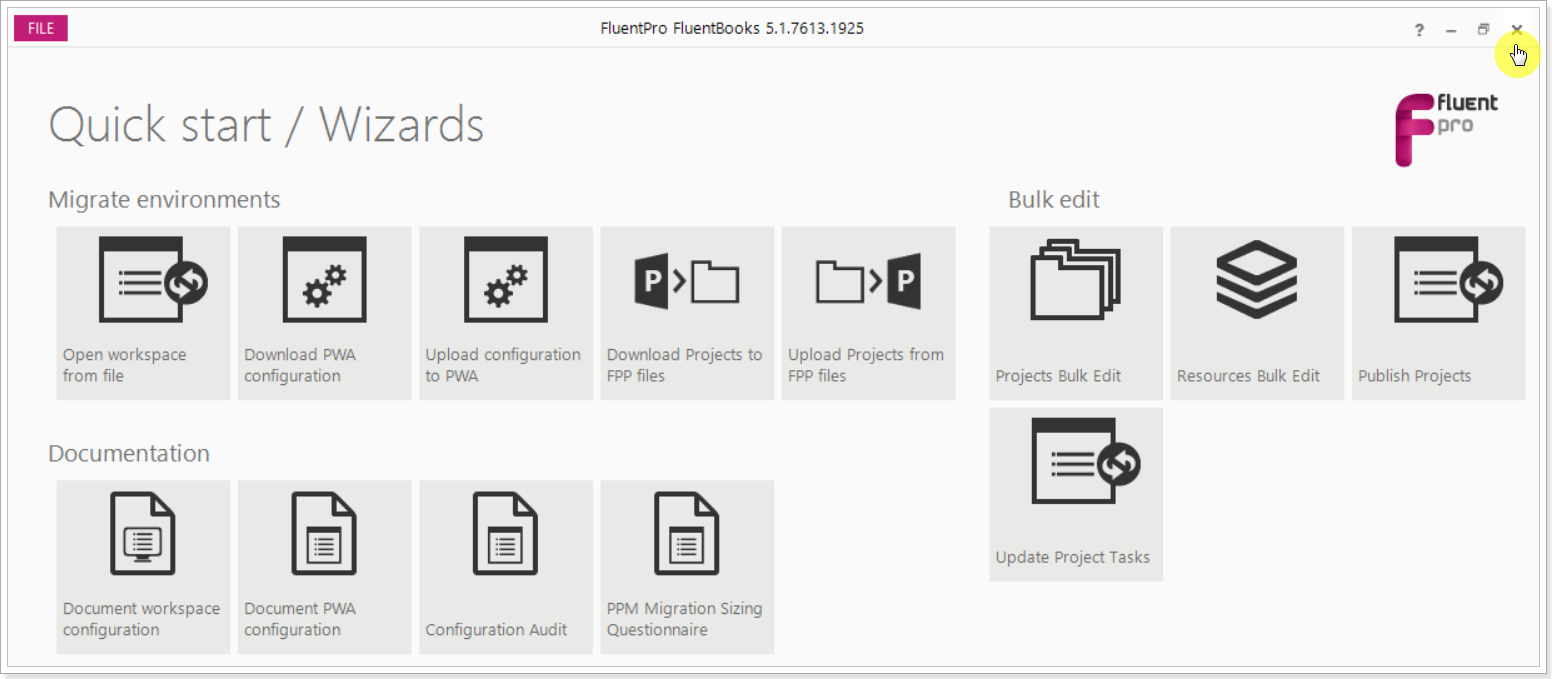Click the "Documentation" section heading
The image size is (1552, 679).
click(x=129, y=454)
